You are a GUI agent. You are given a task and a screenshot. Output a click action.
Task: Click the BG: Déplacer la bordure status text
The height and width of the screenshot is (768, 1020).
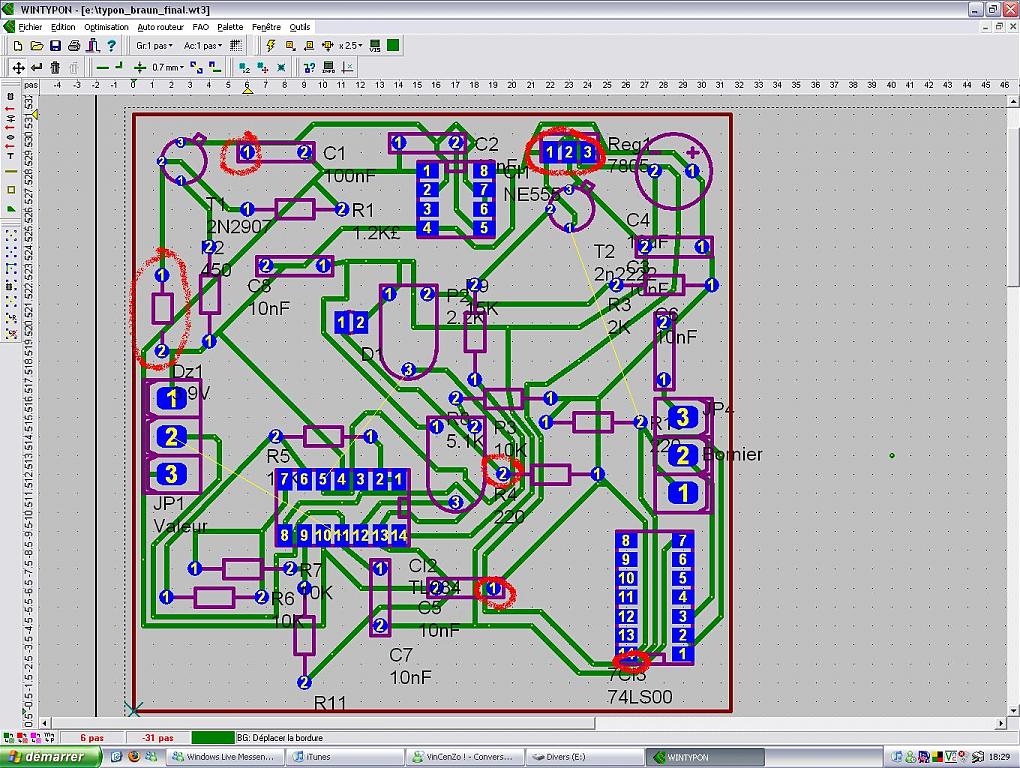(280, 737)
